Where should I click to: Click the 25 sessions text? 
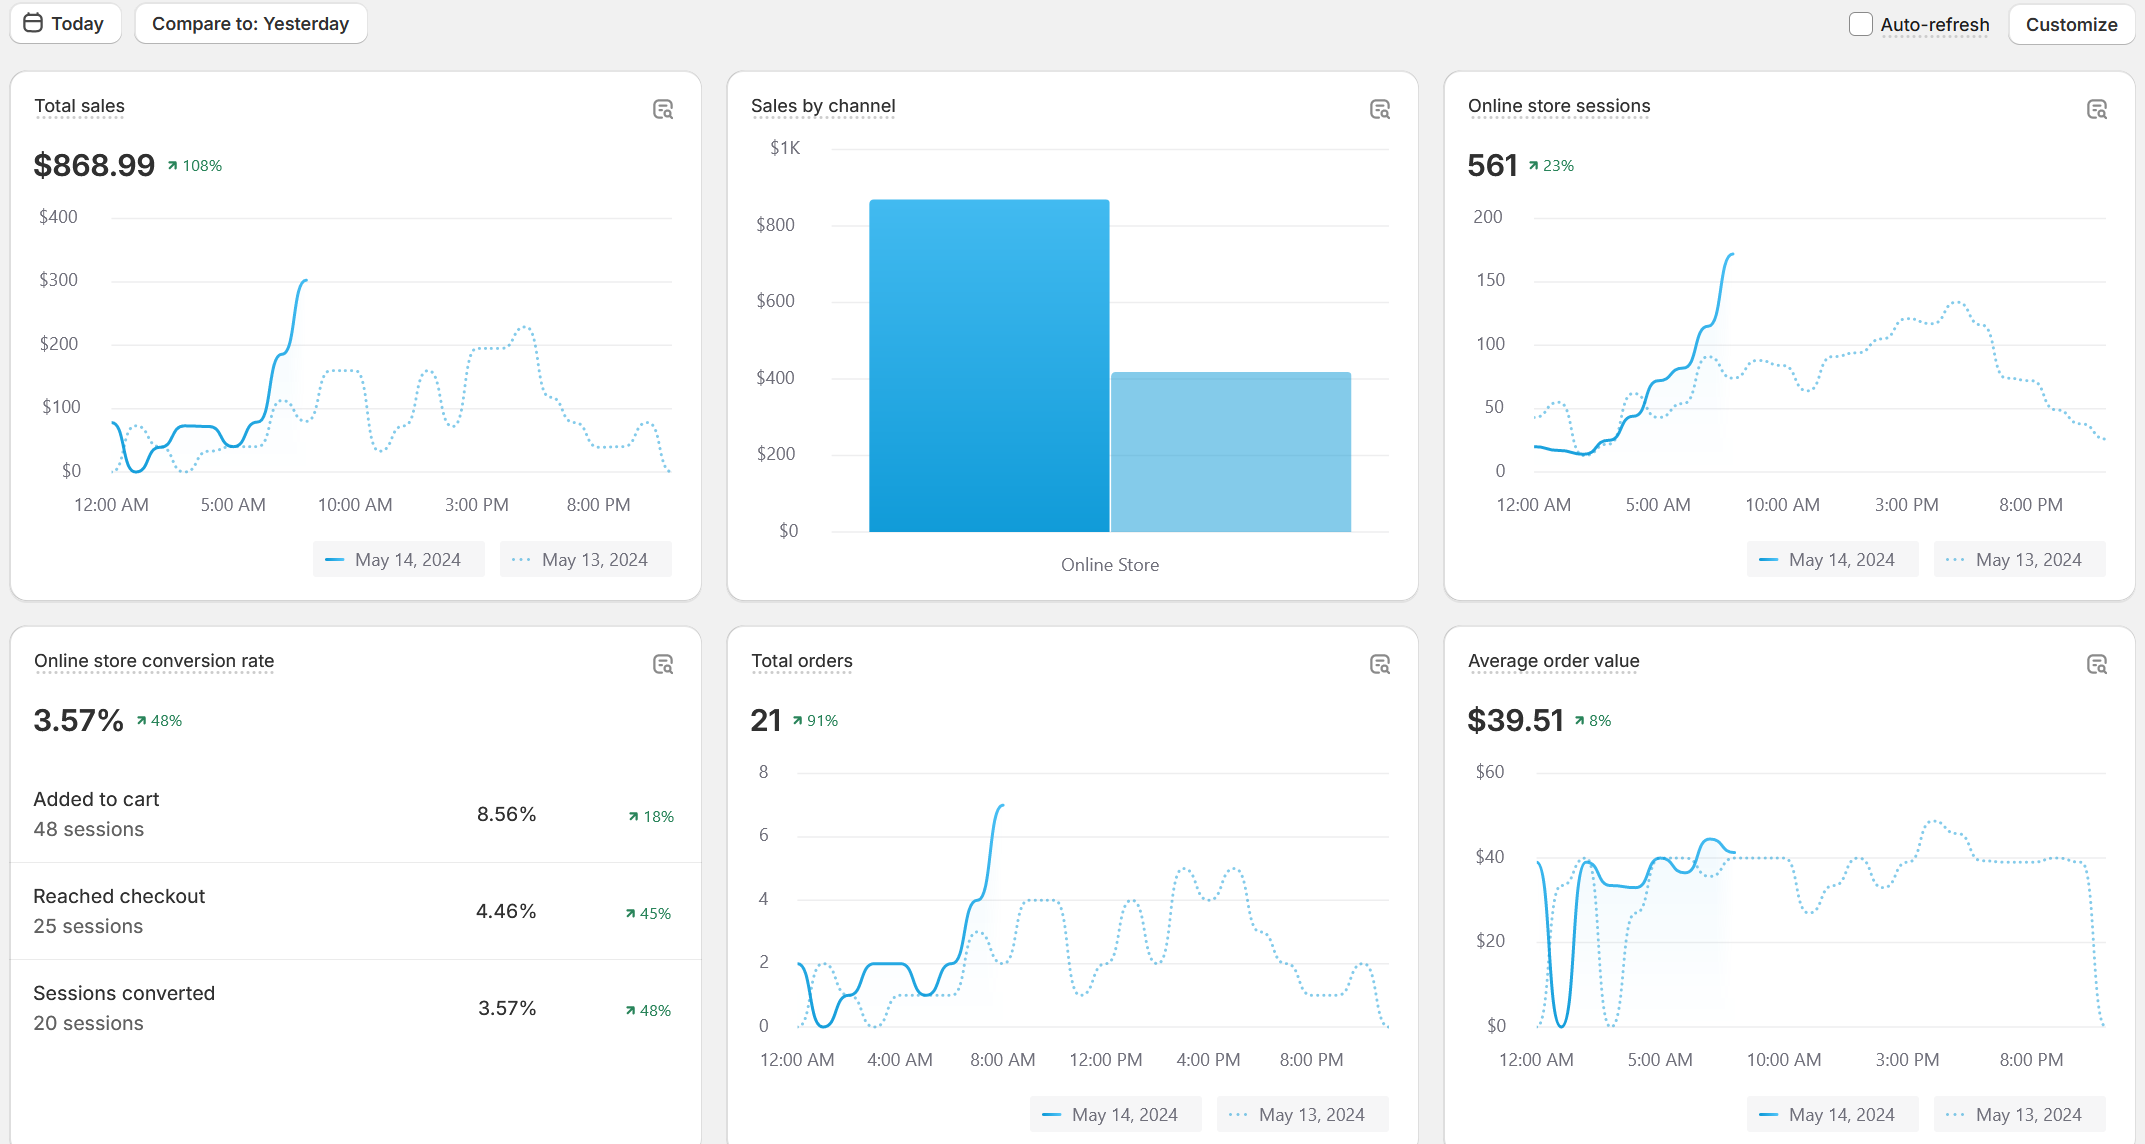click(88, 927)
